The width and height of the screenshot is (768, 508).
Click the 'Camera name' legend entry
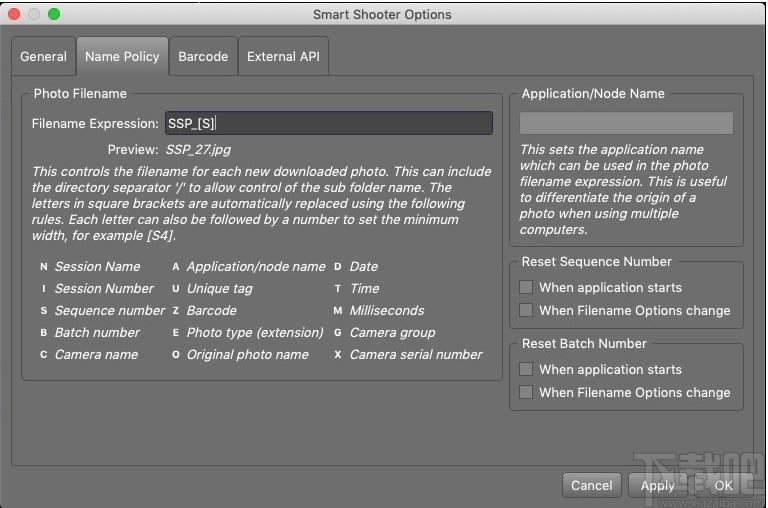96,355
